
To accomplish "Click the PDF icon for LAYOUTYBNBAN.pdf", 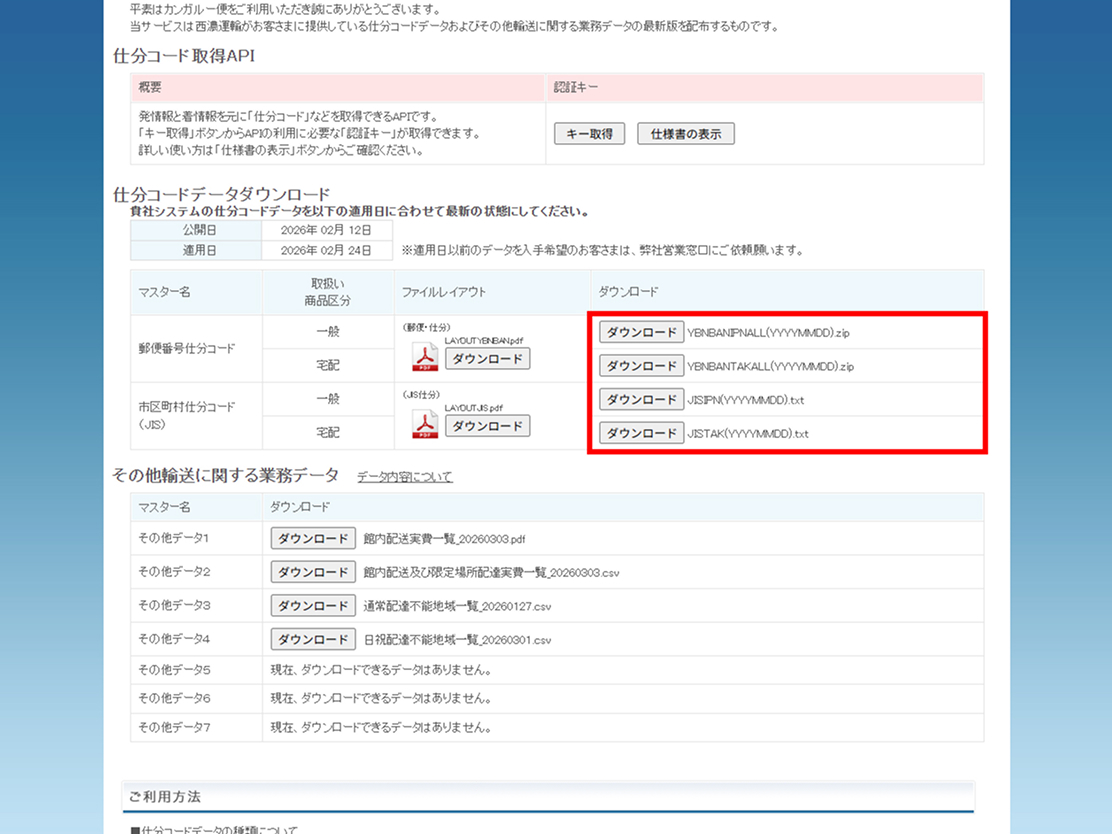I will [425, 357].
